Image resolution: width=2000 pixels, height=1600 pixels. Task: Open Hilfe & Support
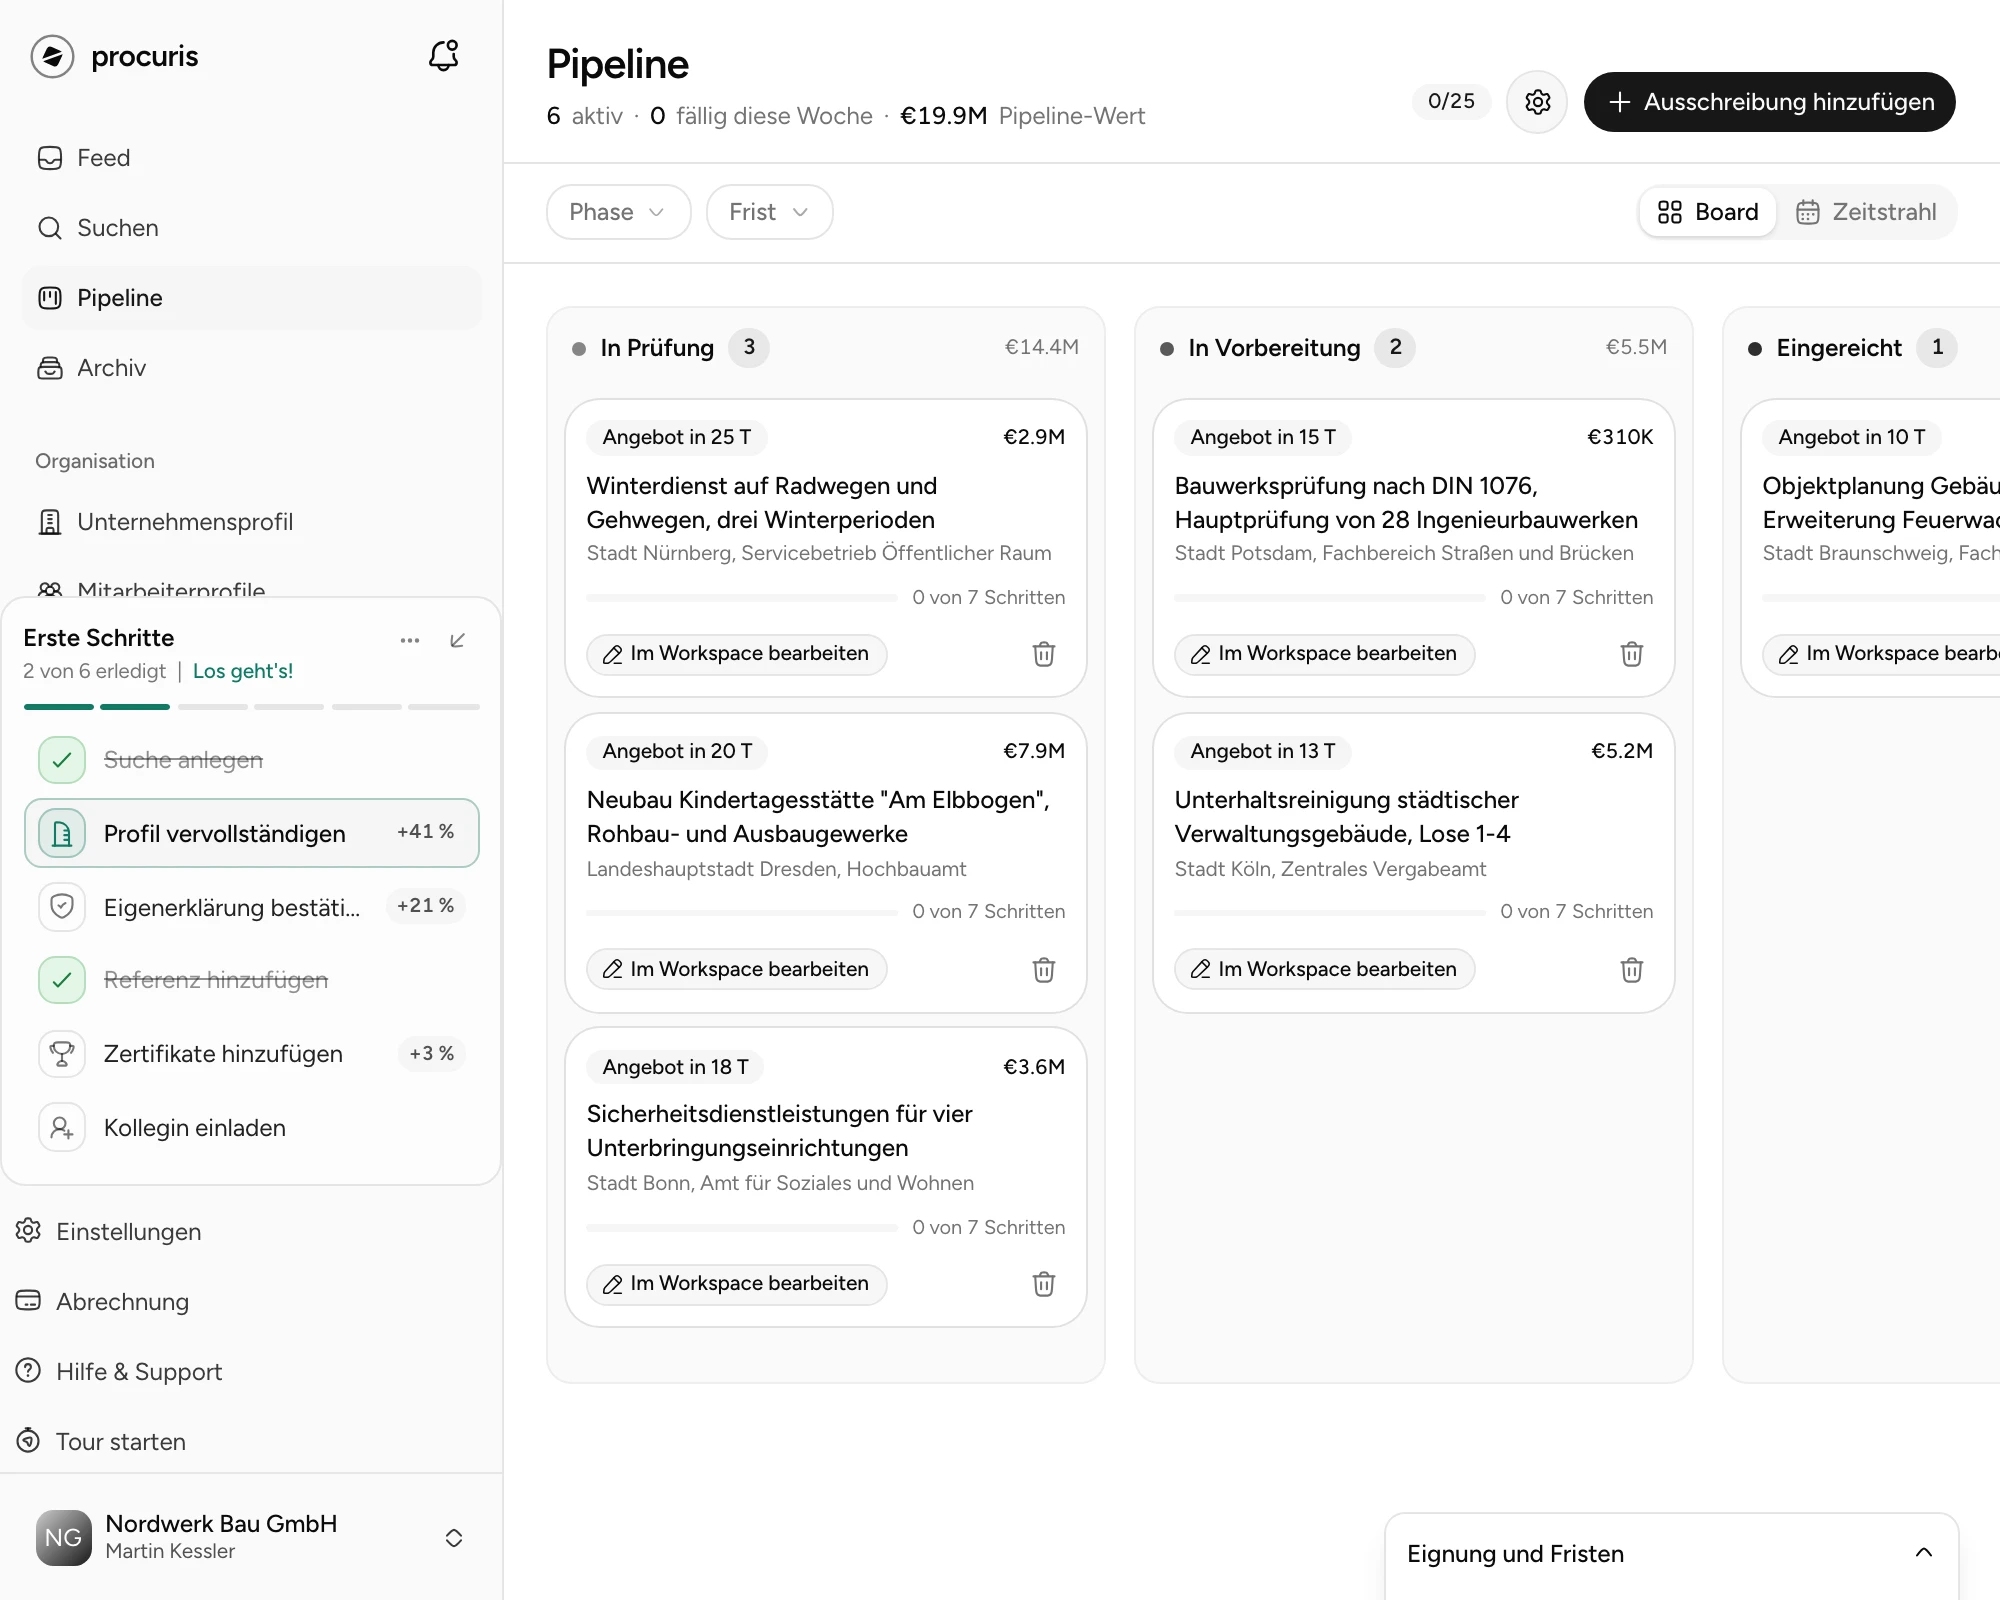252,1371
